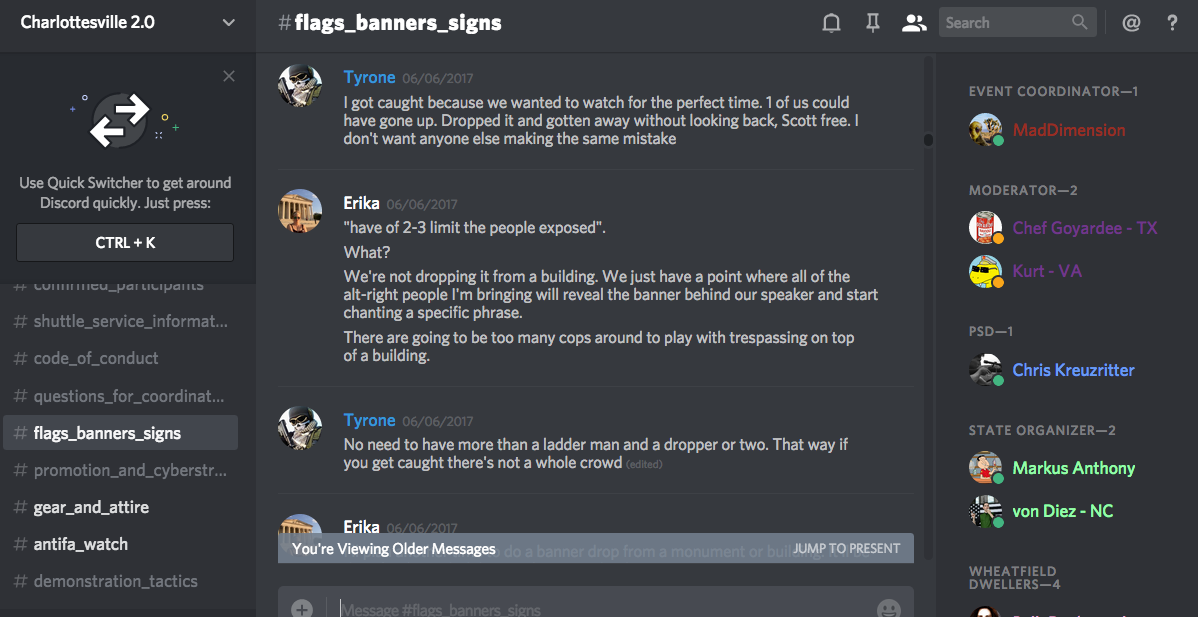The image size is (1198, 617).
Task: Toggle the member list panel
Action: coord(914,23)
